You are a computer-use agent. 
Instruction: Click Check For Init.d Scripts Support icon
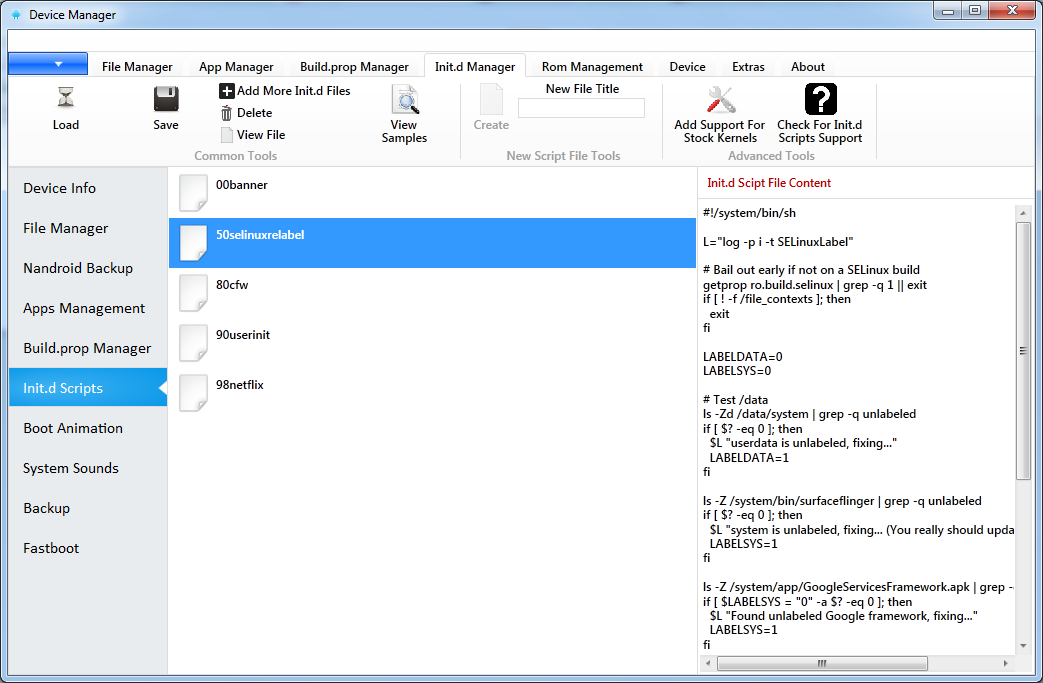(820, 100)
